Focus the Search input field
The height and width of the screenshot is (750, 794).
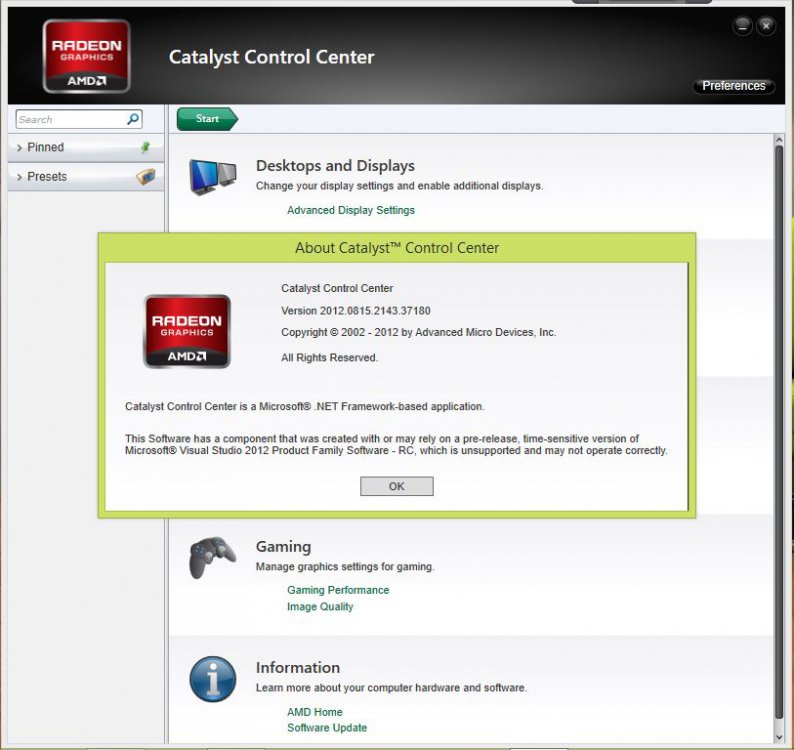(70, 119)
